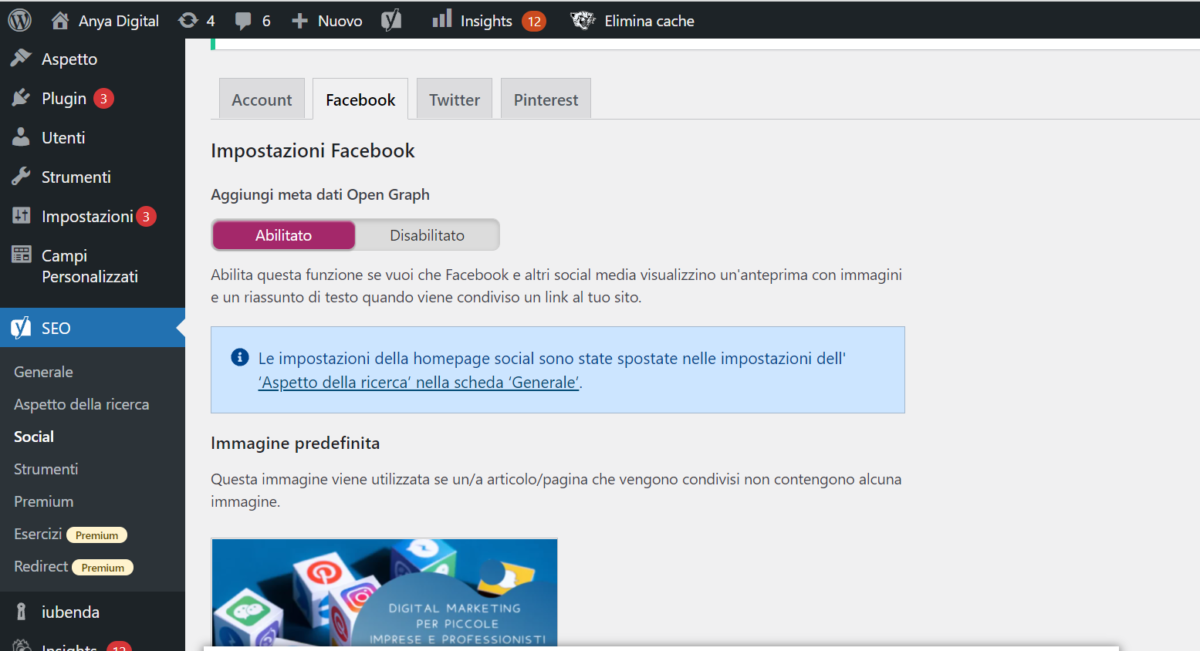
Task: Follow the 'Aspetto della ricerca' Generale link
Action: 419,382
